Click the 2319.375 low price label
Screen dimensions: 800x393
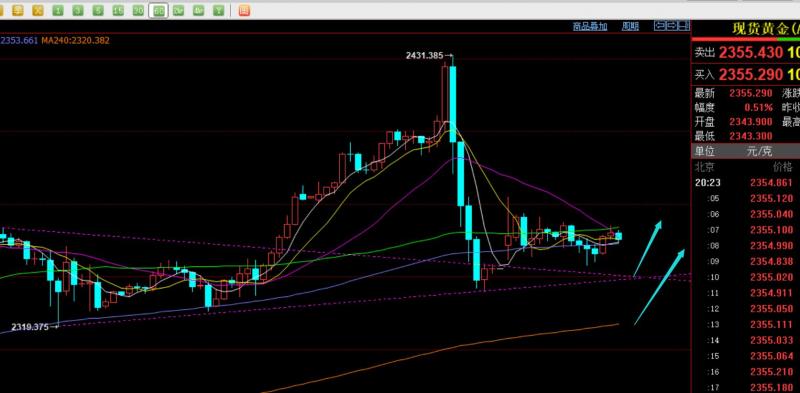(x=30, y=327)
